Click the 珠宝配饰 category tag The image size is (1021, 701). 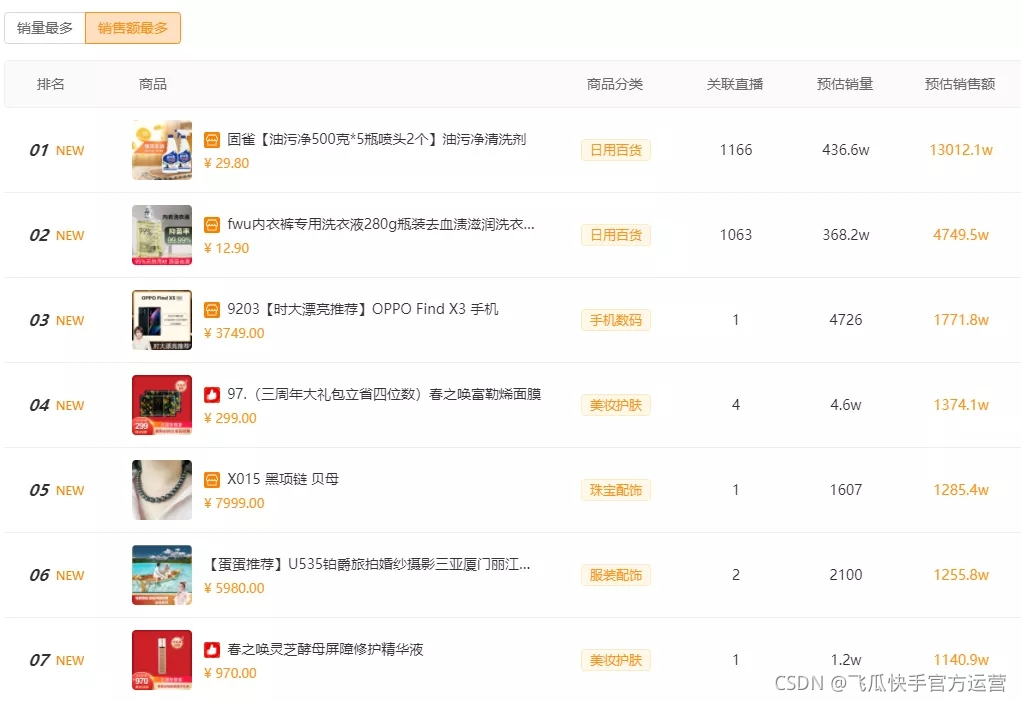pyautogui.click(x=616, y=490)
